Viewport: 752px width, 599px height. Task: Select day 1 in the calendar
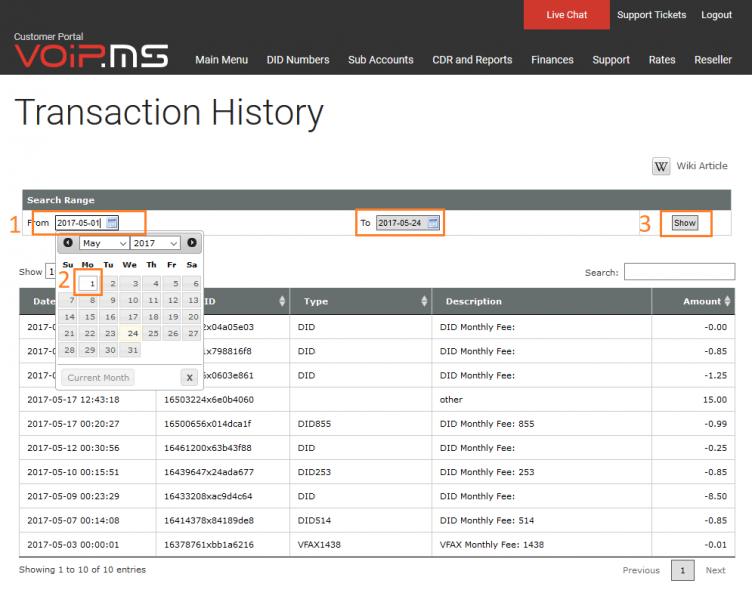point(89,283)
